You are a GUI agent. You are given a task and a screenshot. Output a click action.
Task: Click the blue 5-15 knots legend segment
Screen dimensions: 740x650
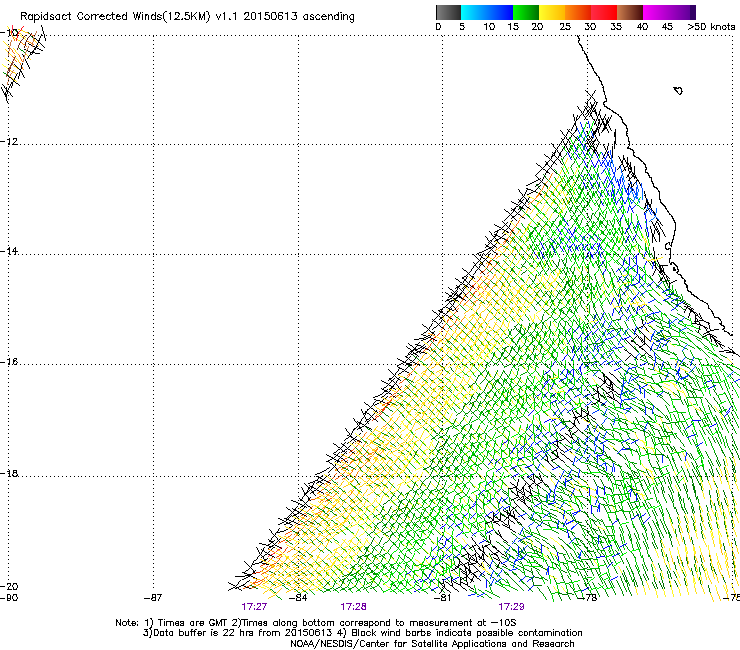pyautogui.click(x=487, y=12)
